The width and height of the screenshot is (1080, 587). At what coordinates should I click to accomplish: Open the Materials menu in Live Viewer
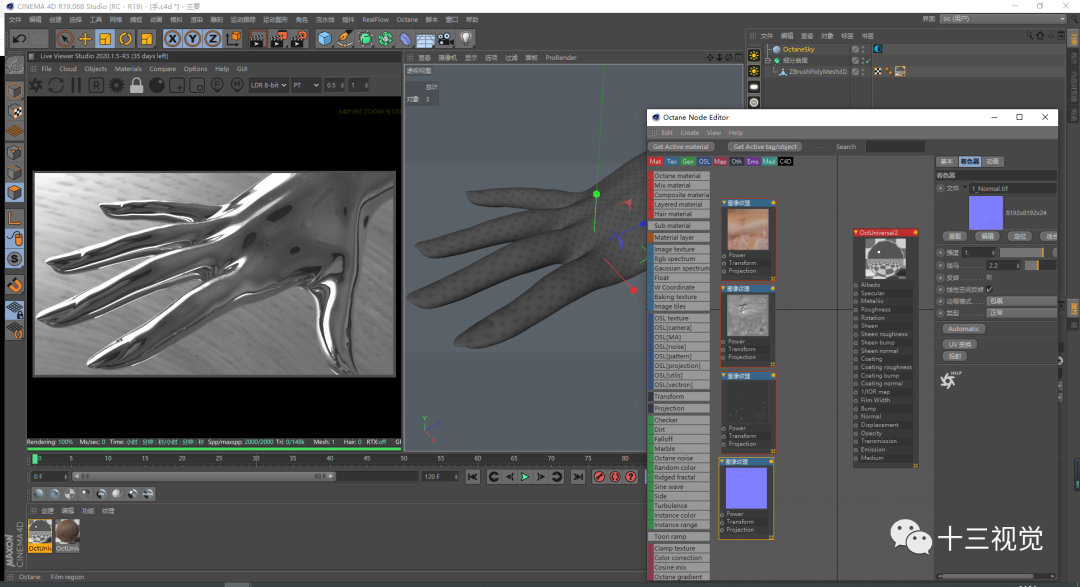pyautogui.click(x=128, y=69)
